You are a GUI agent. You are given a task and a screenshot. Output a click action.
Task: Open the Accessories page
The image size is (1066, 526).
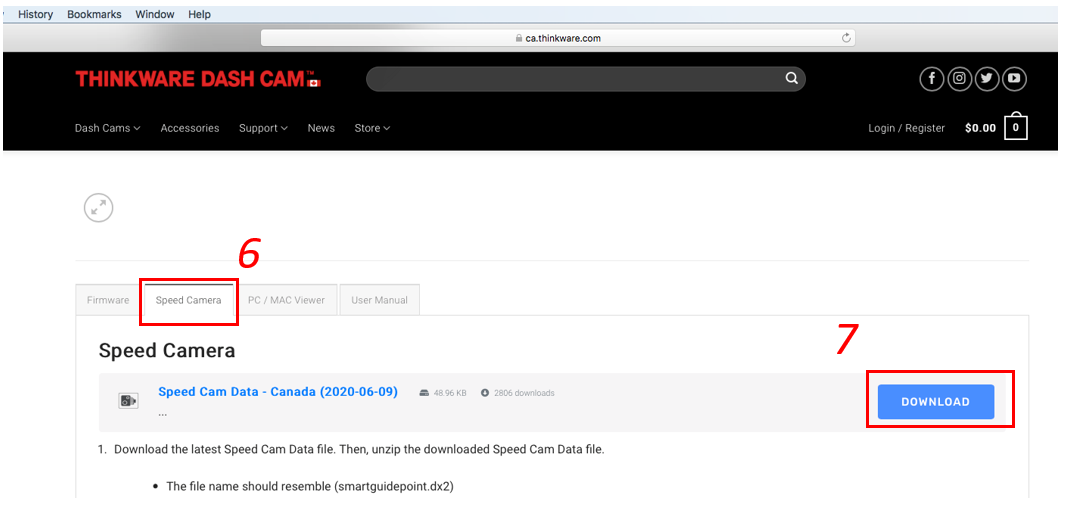click(190, 128)
